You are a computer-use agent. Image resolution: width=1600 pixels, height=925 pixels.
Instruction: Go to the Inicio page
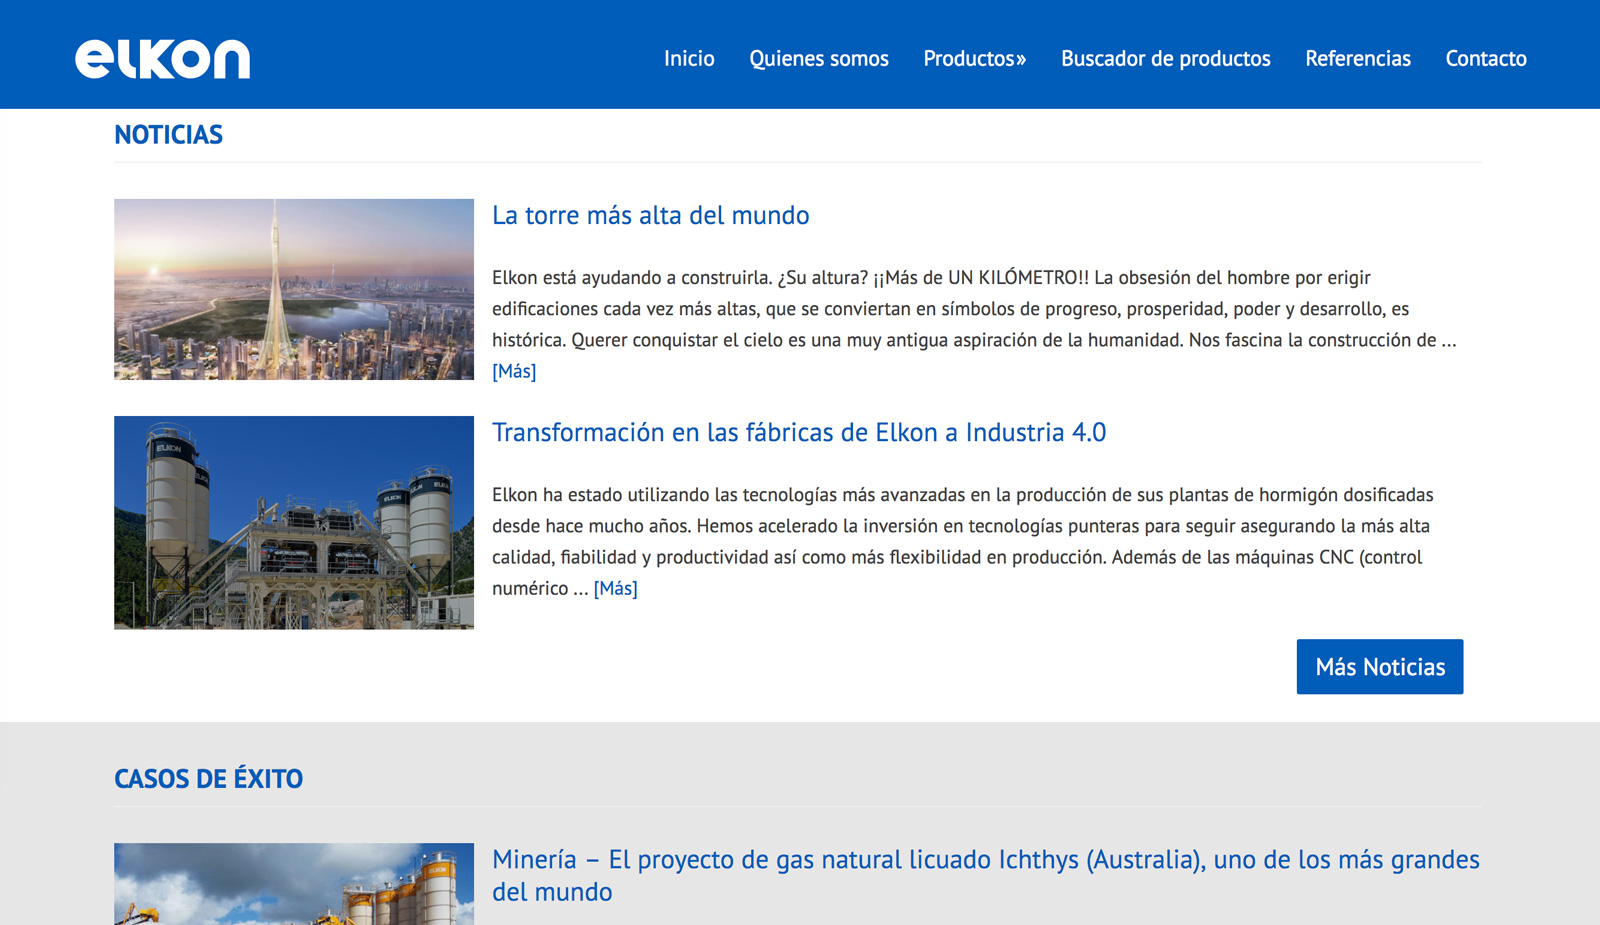tap(689, 59)
